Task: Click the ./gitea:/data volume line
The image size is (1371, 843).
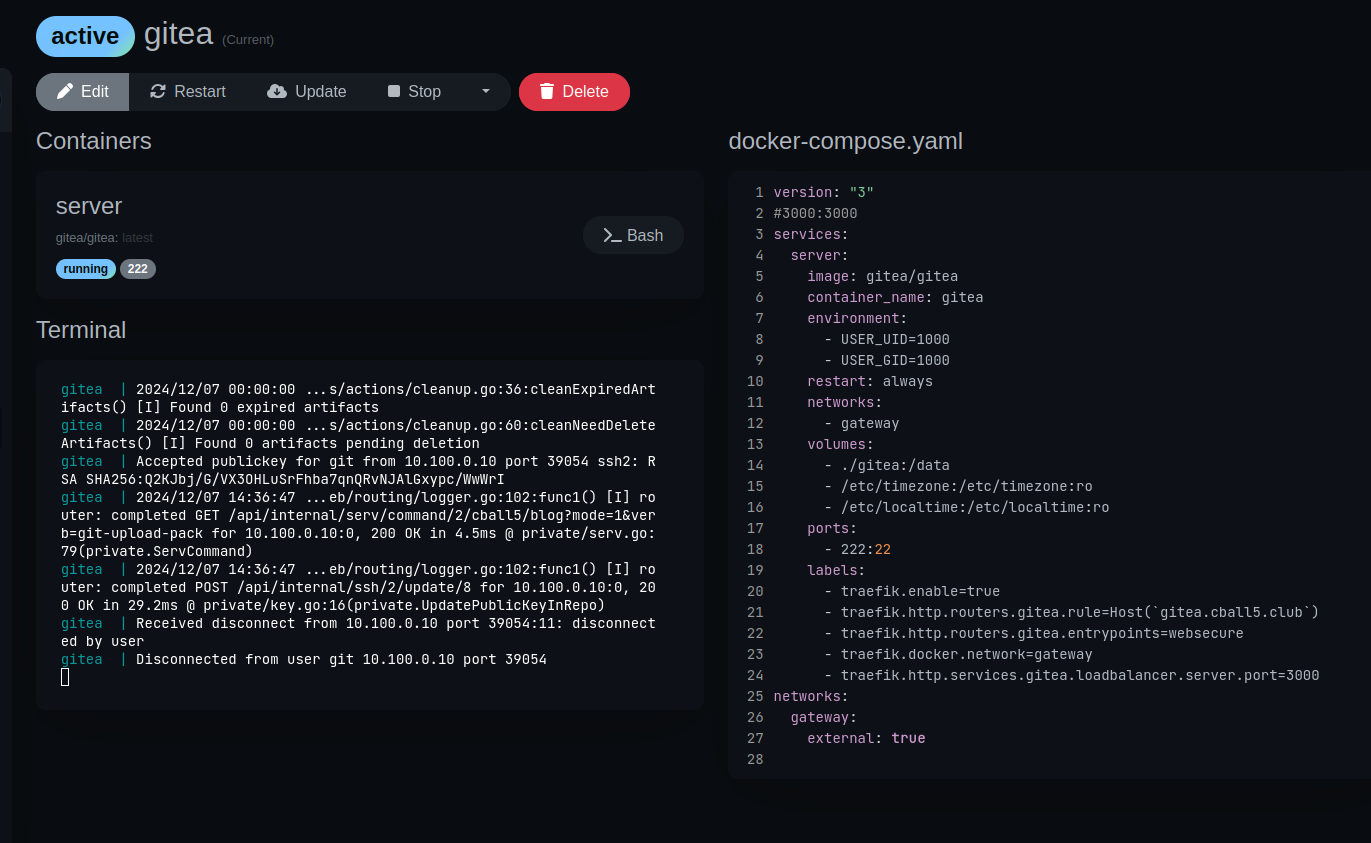Action: click(887, 465)
